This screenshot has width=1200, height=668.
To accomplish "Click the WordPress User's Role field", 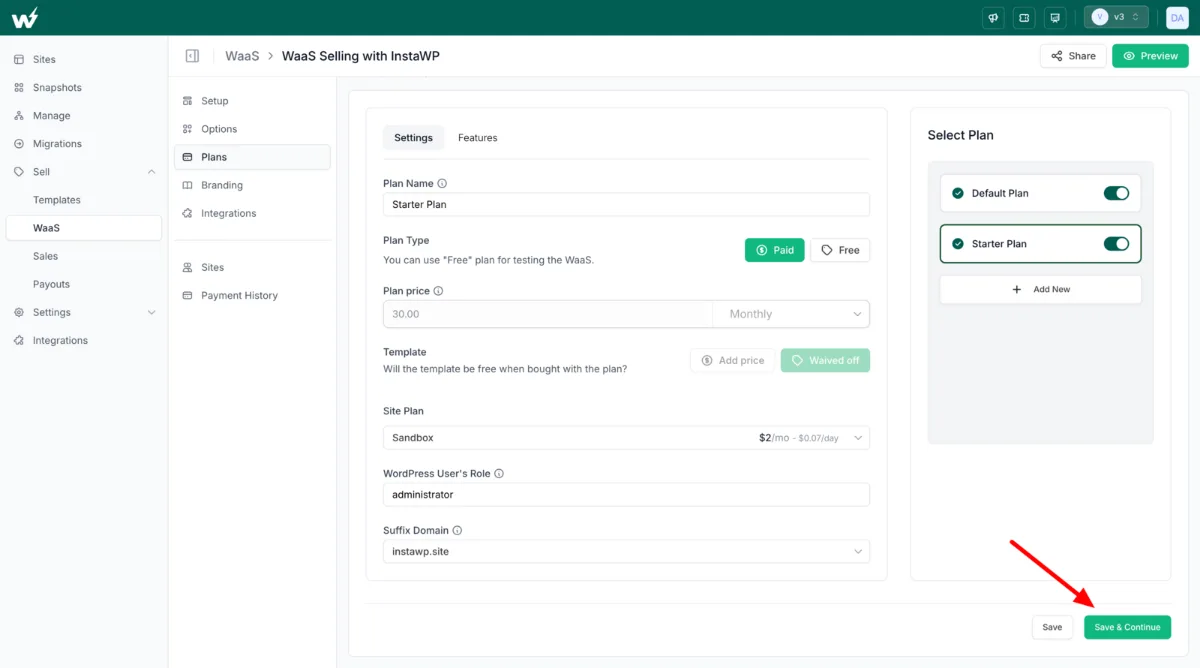I will coord(626,494).
